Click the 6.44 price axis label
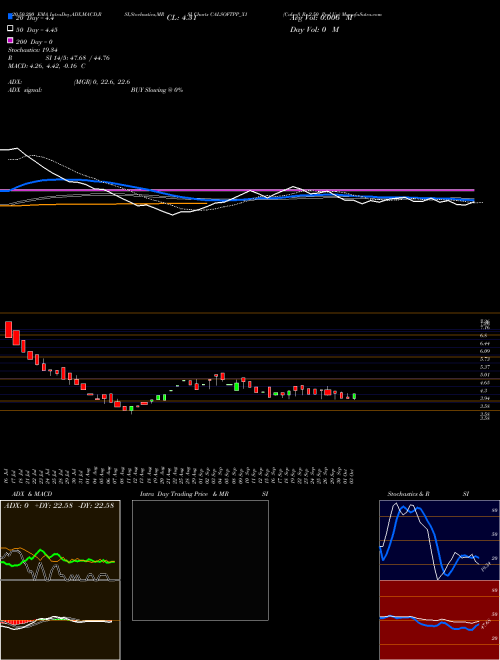500x660 pixels. coord(484,343)
